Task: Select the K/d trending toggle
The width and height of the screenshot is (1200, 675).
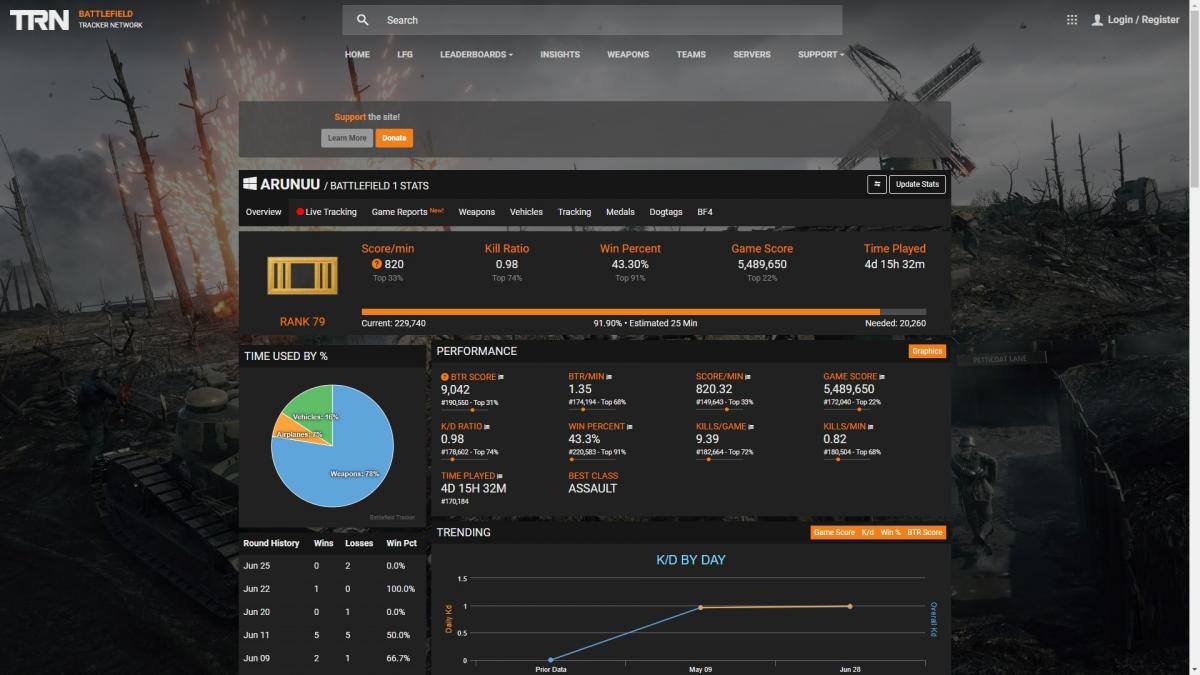Action: (867, 532)
